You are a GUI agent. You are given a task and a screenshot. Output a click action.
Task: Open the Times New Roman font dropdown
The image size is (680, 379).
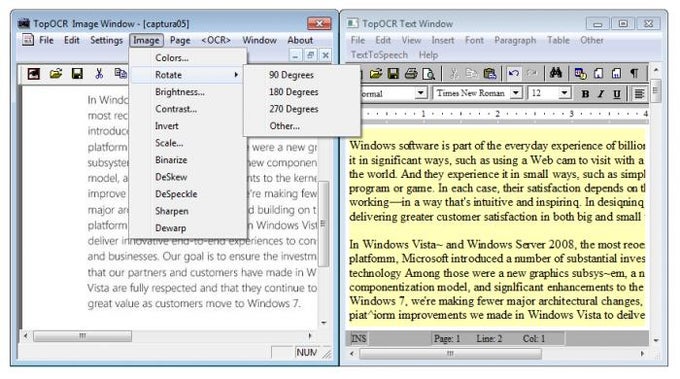pos(516,93)
